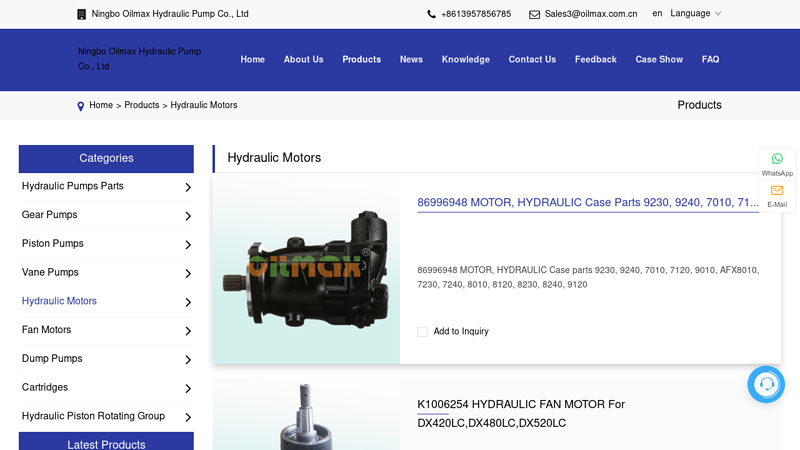Click the Categories sidebar header
The image size is (800, 450).
[x=106, y=159]
